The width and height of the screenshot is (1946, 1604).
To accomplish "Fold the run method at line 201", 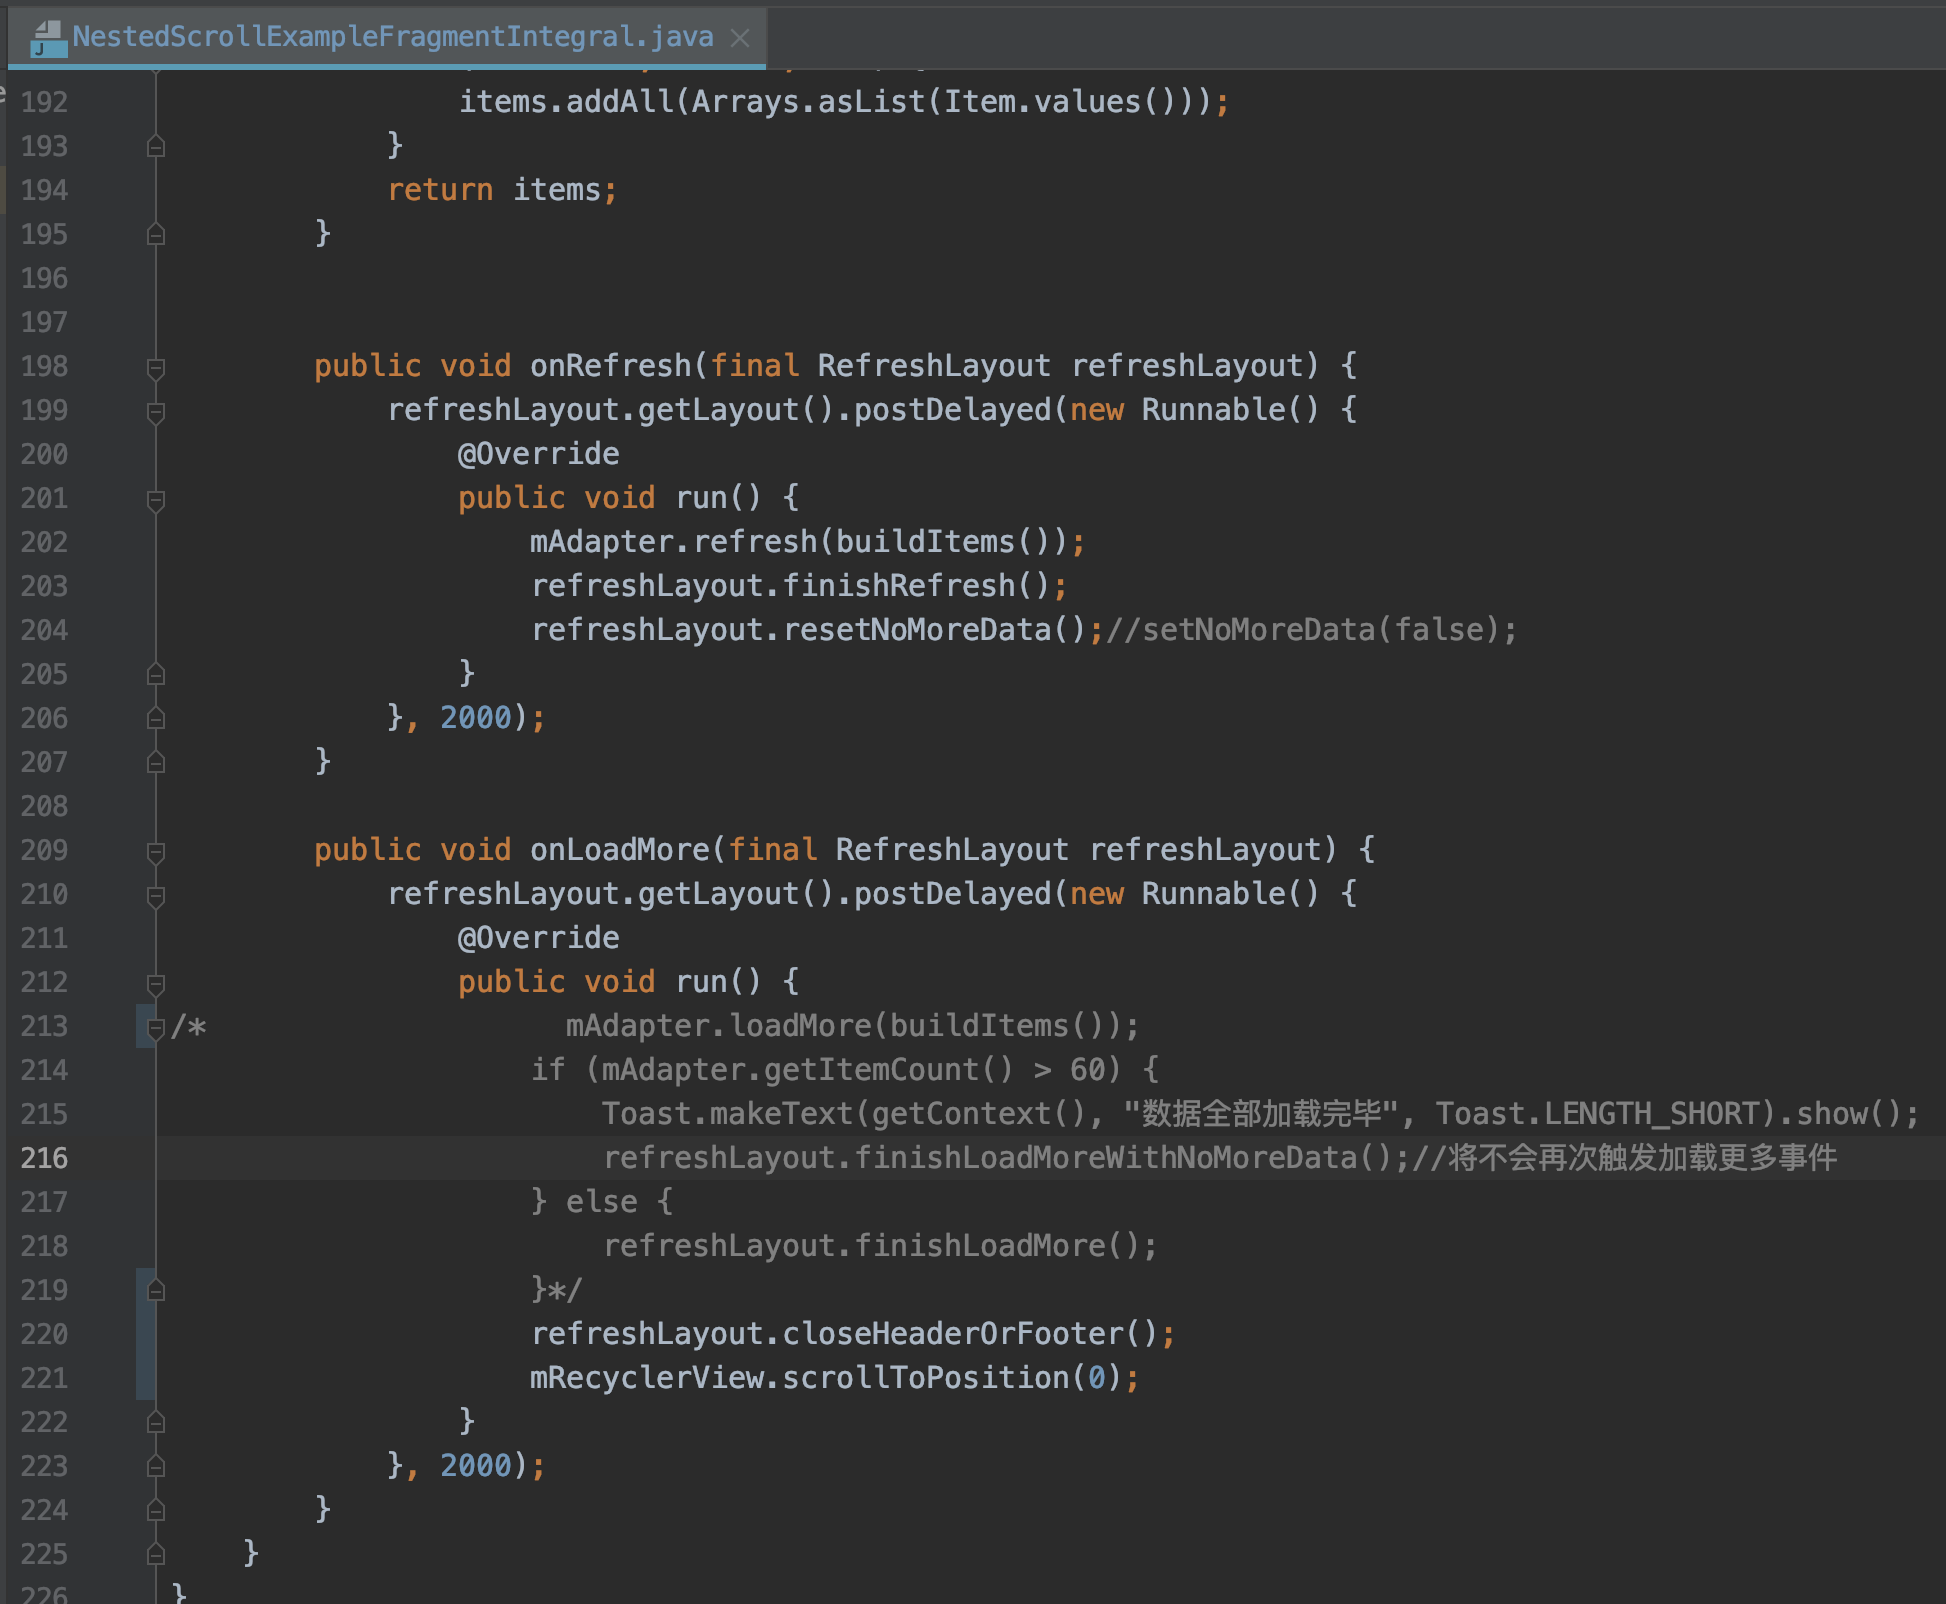I will 155,500.
